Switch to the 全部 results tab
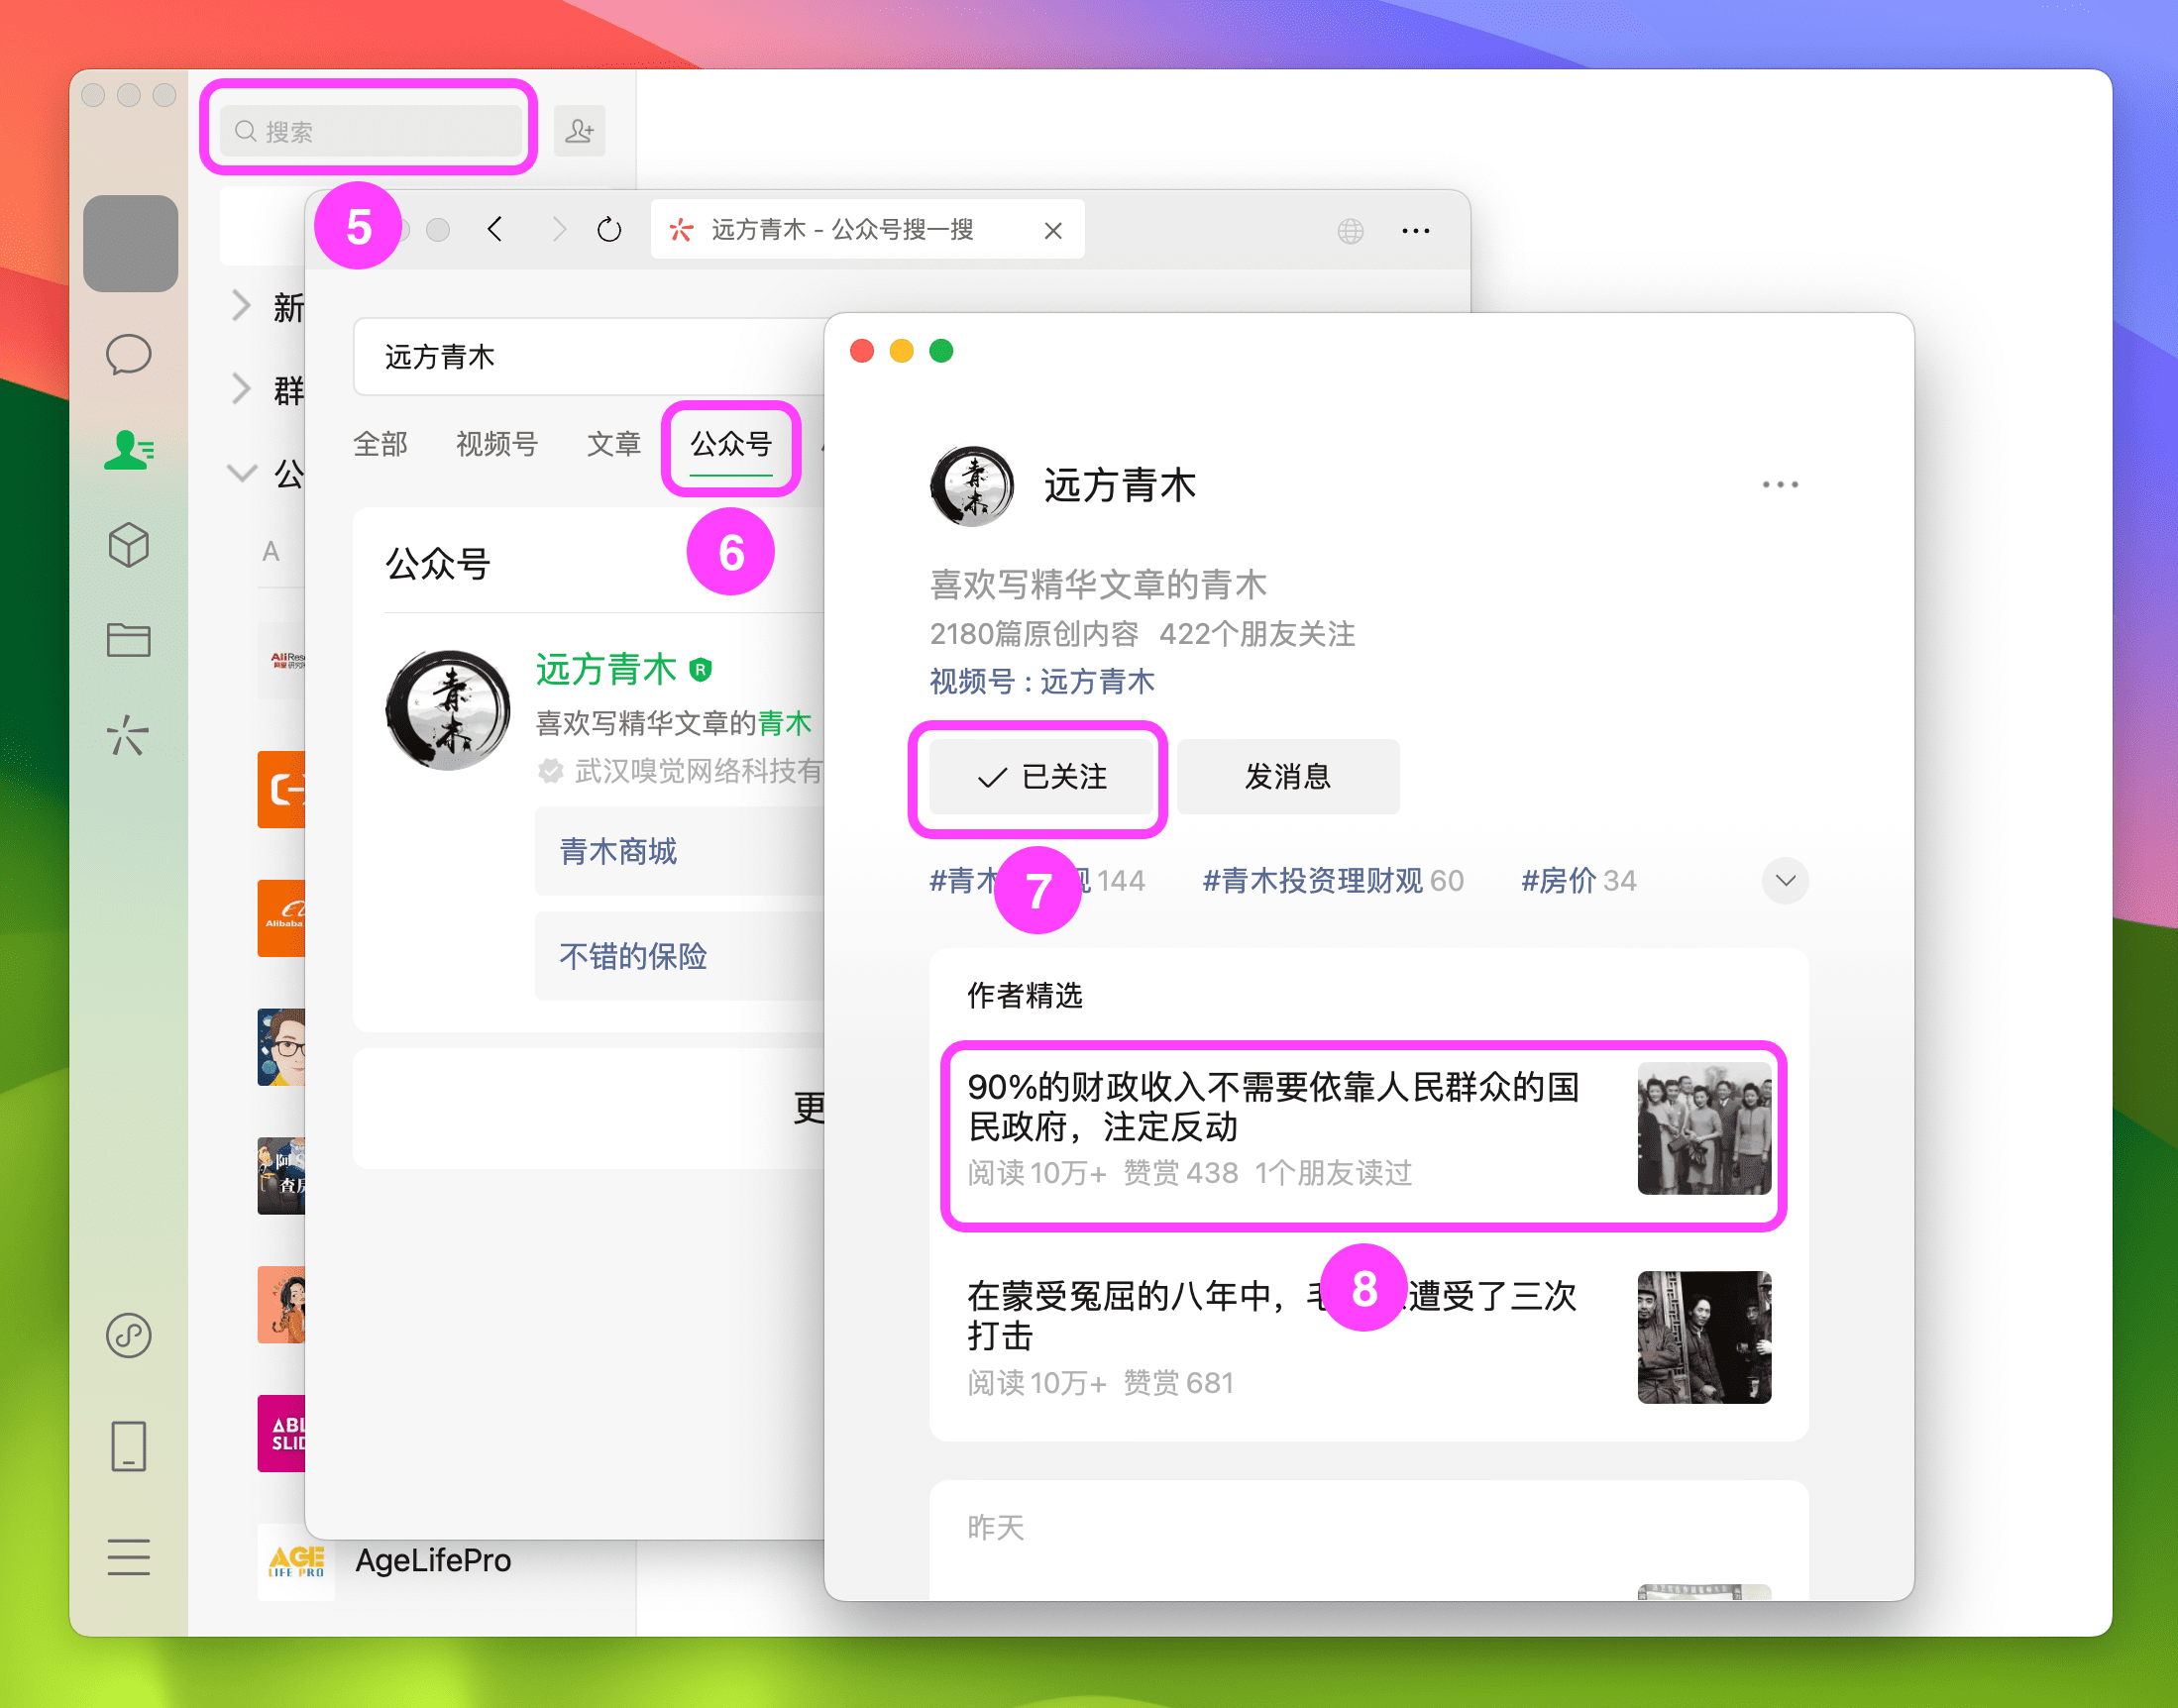The width and height of the screenshot is (2178, 1708). [381, 445]
